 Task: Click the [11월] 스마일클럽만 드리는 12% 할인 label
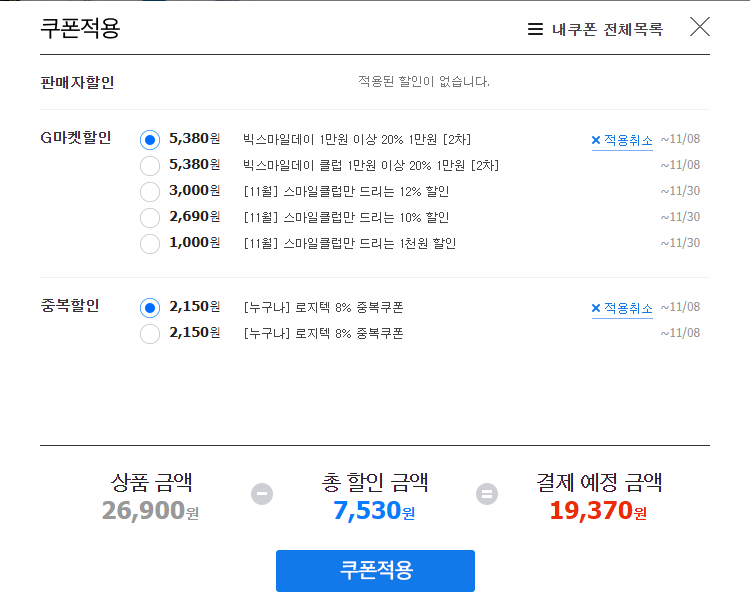346,191
